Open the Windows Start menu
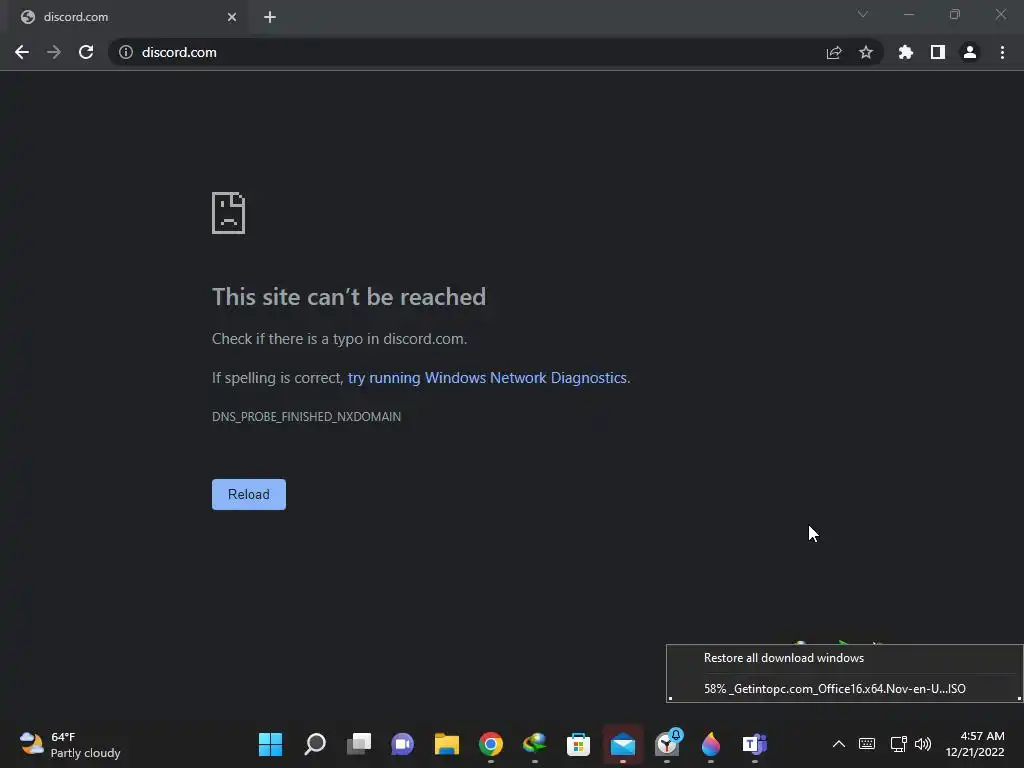 [x=270, y=744]
